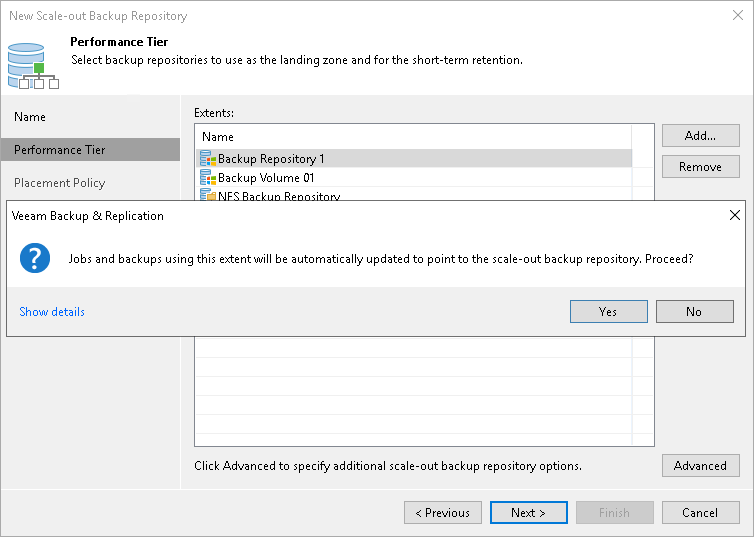This screenshot has height=537, width=754.
Task: Open Advanced repository options
Action: click(x=700, y=466)
